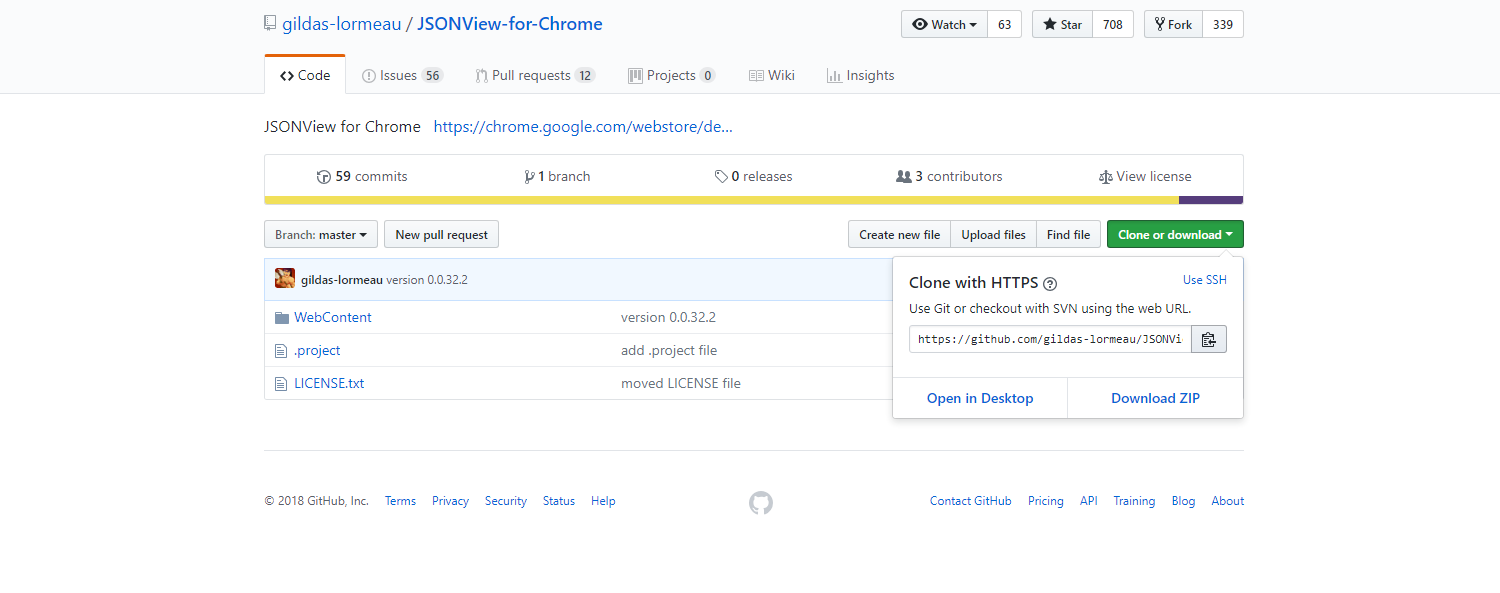The image size is (1500, 593).
Task: Click the Upload files button
Action: coord(993,234)
